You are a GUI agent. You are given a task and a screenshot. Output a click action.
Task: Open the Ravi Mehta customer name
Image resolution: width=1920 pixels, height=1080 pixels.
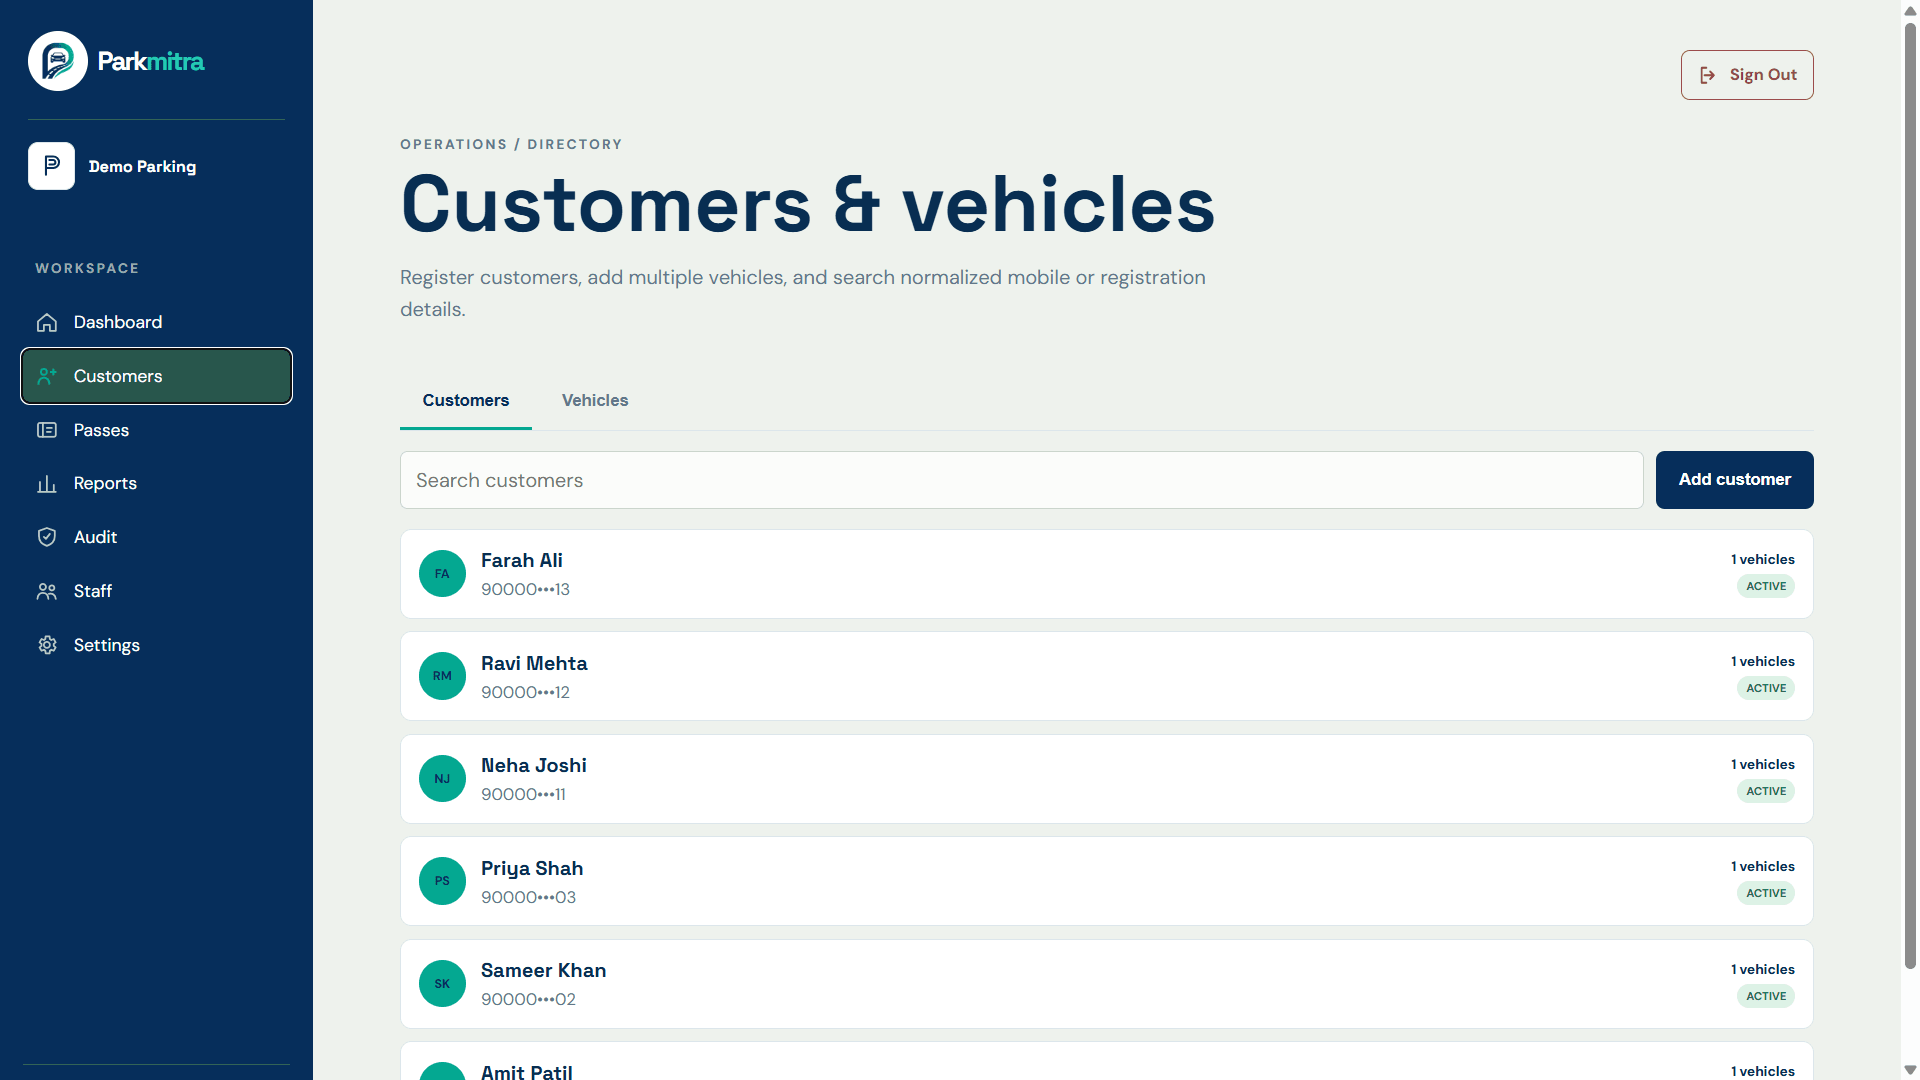coord(534,664)
